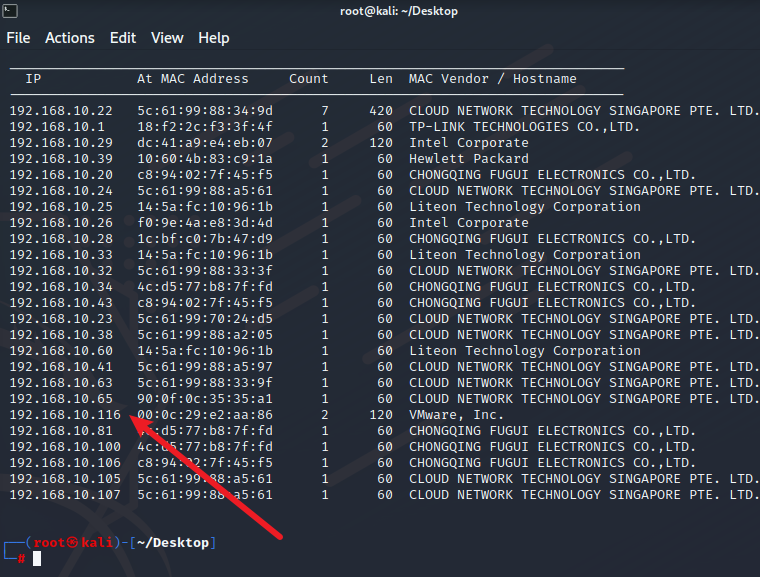This screenshot has height=577, width=760.
Task: Click the root㉿kali prompt text
Action: click(x=73, y=543)
